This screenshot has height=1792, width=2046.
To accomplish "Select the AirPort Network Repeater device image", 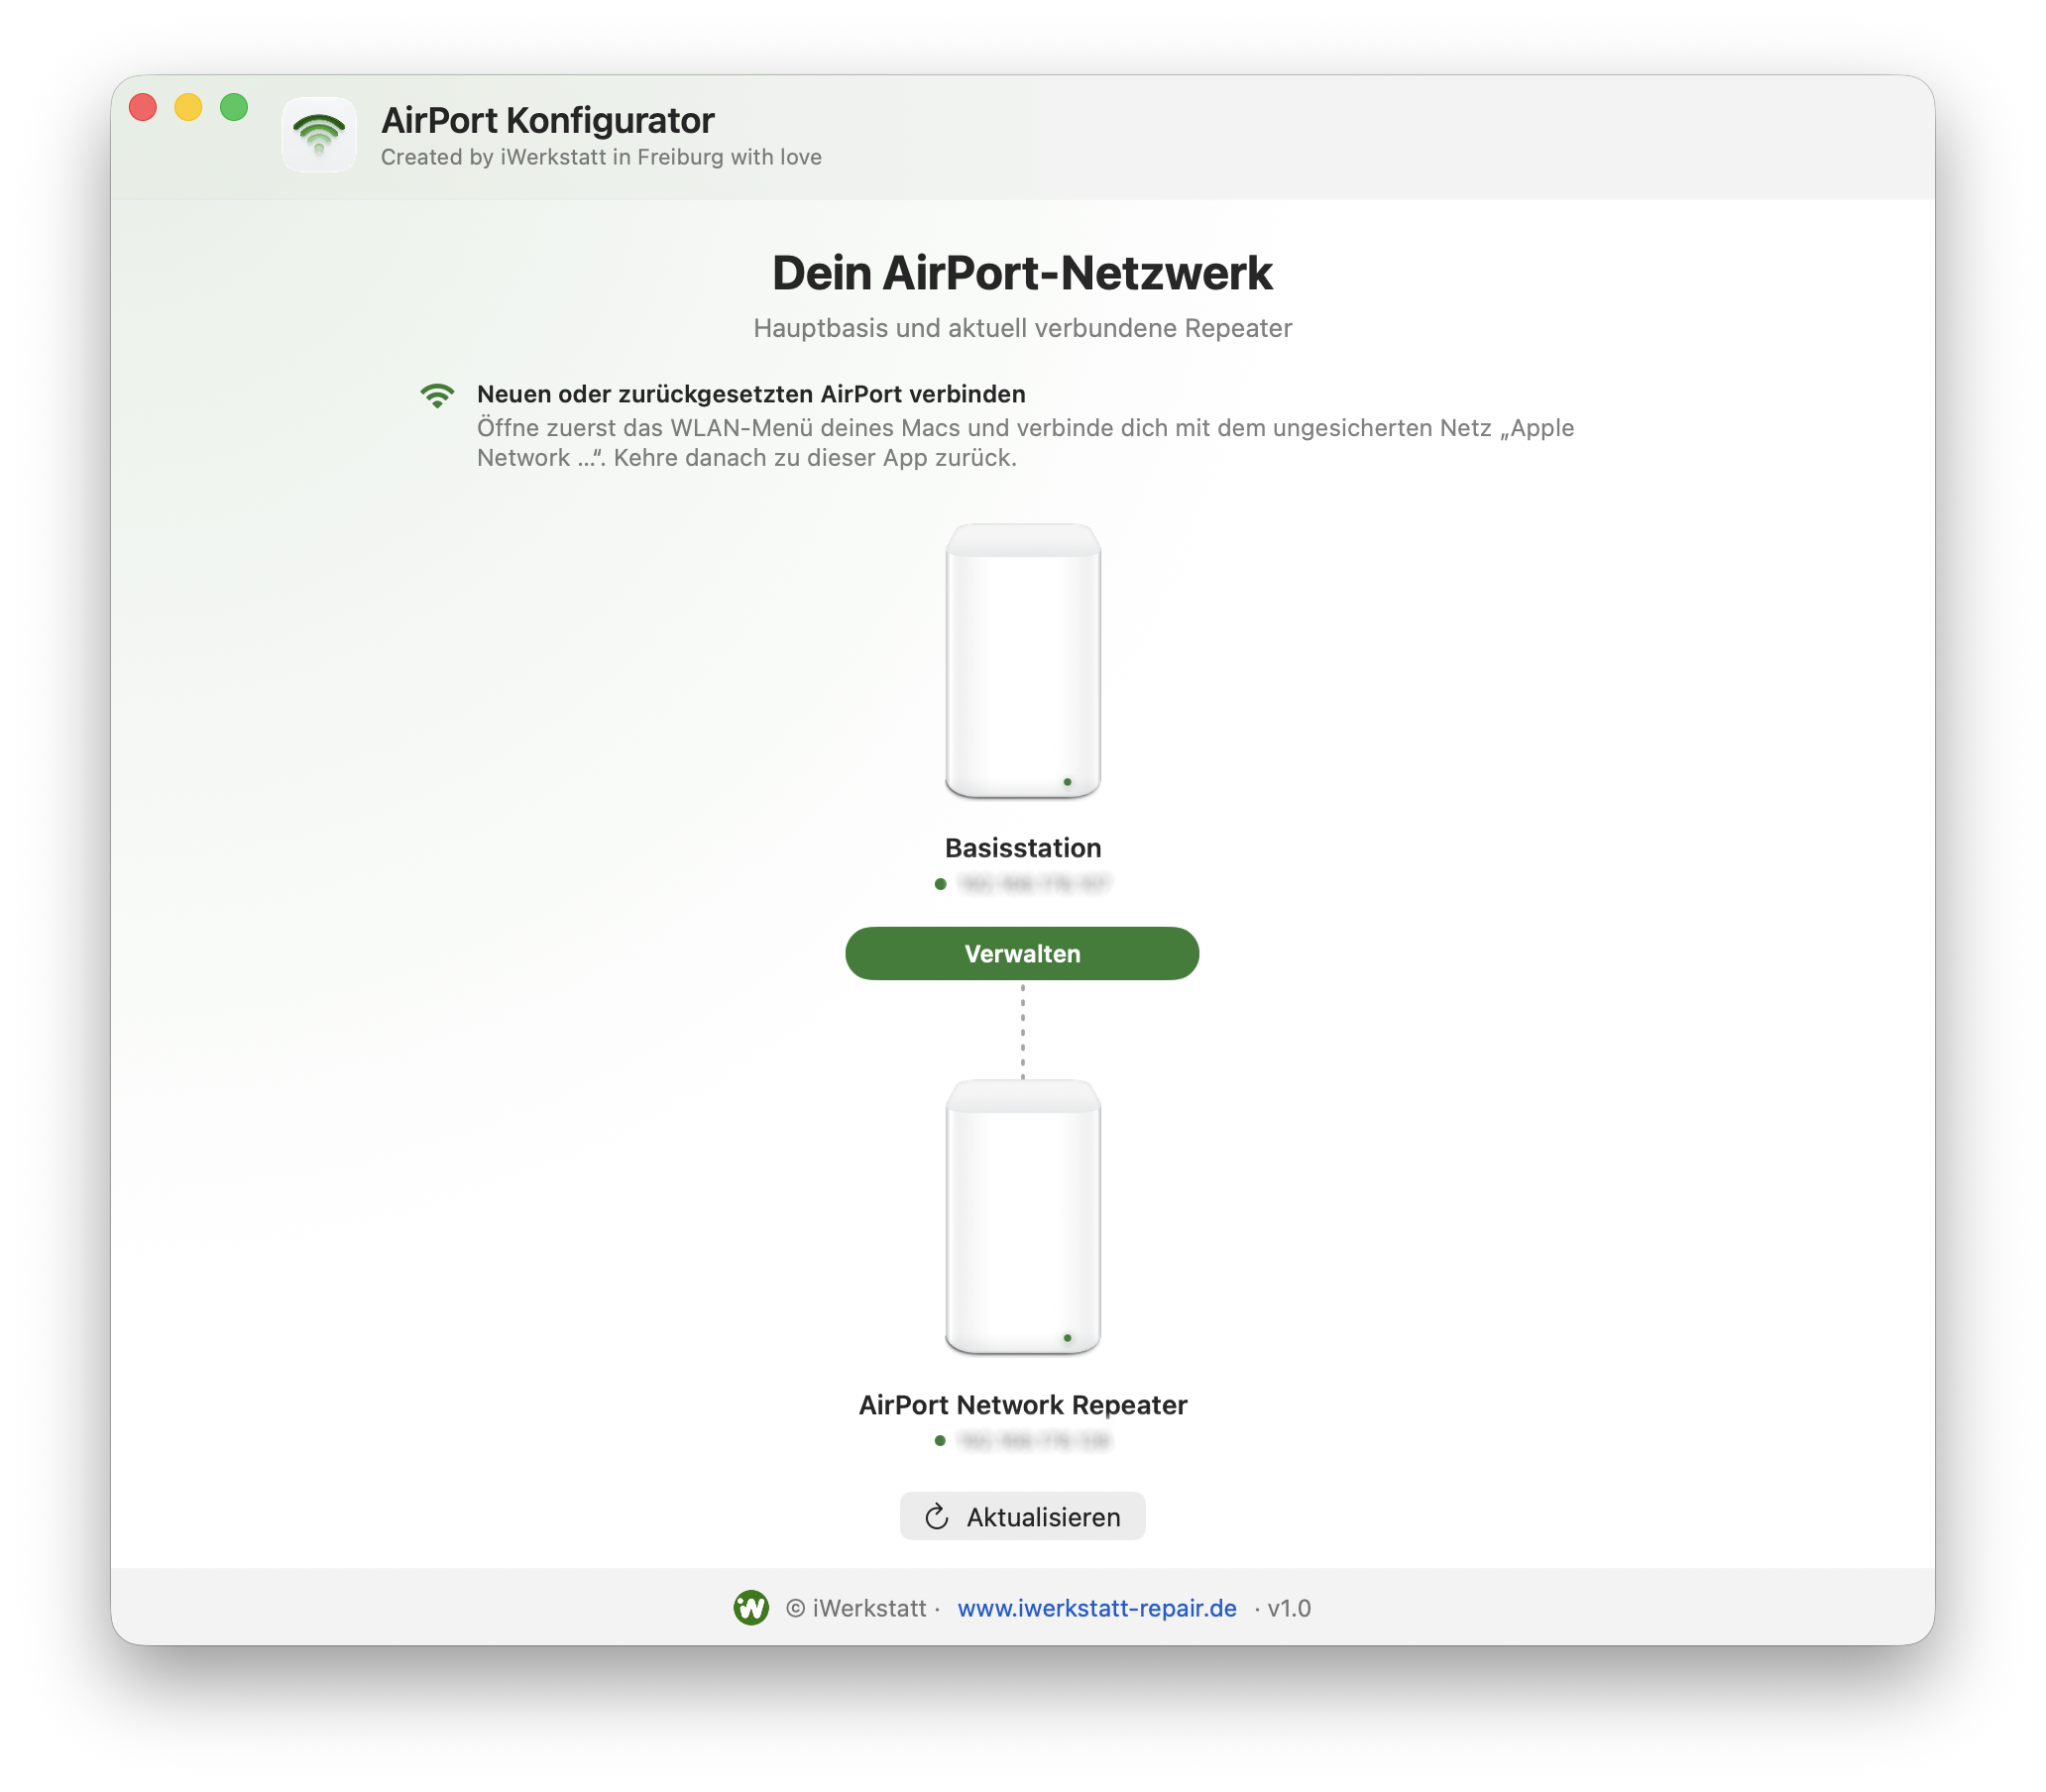I will [x=1022, y=1217].
